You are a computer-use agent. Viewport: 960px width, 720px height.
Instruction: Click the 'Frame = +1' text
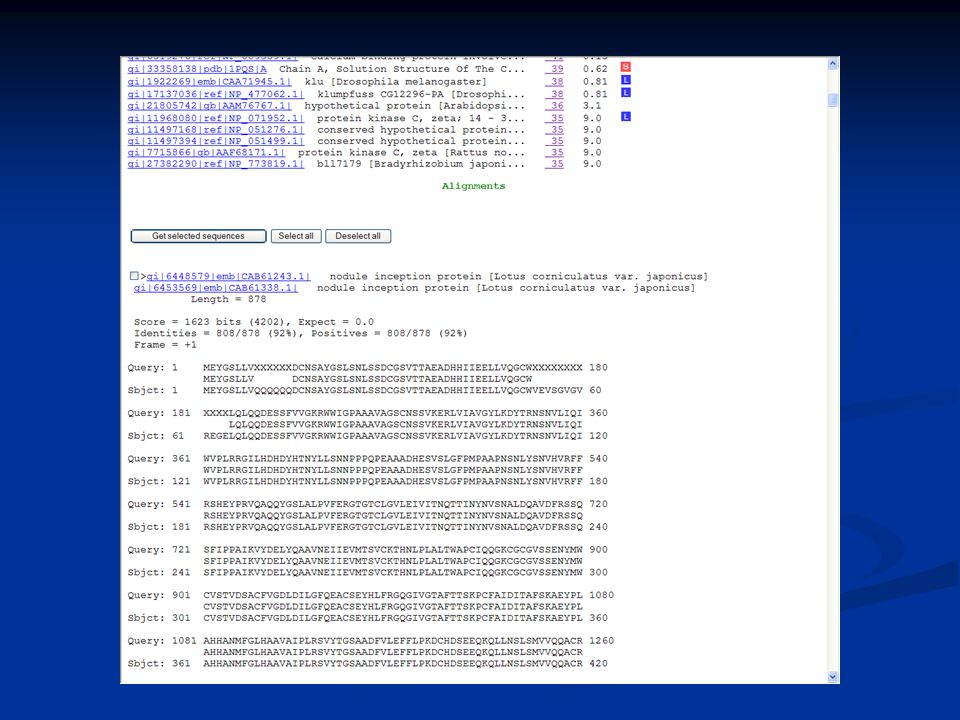point(165,345)
